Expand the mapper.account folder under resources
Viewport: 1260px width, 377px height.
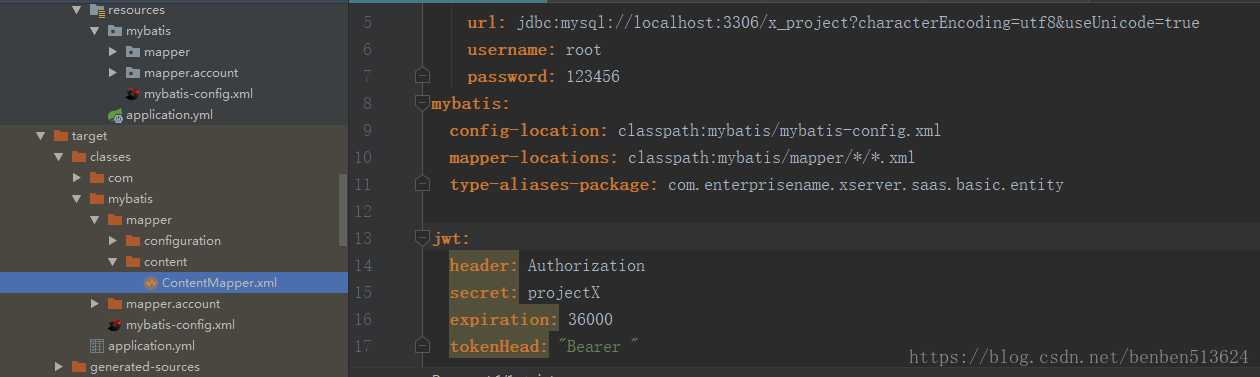click(x=113, y=73)
